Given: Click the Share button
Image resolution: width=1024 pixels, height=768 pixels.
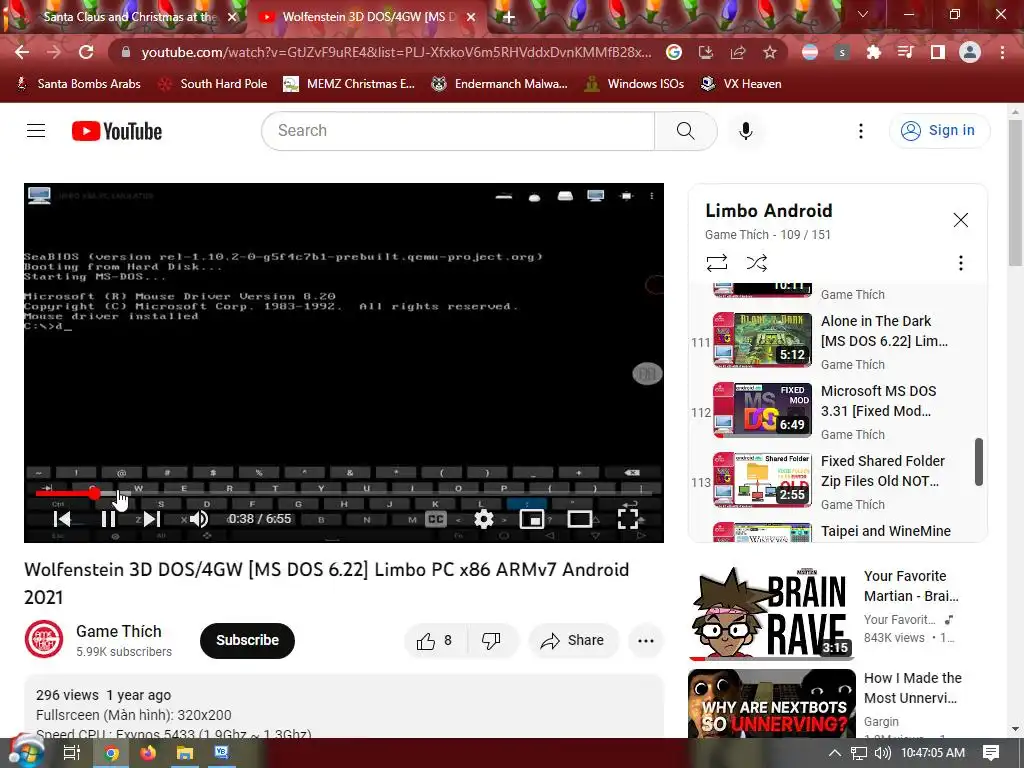Looking at the screenshot, I should point(573,641).
